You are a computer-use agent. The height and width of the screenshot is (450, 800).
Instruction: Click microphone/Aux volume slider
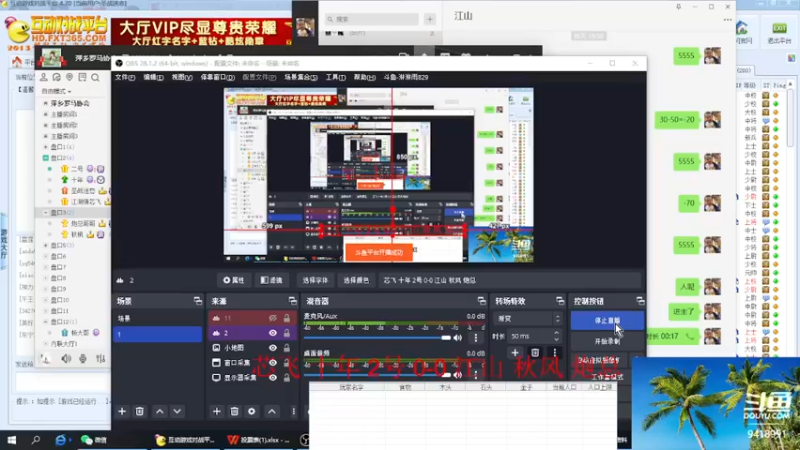(x=377, y=338)
